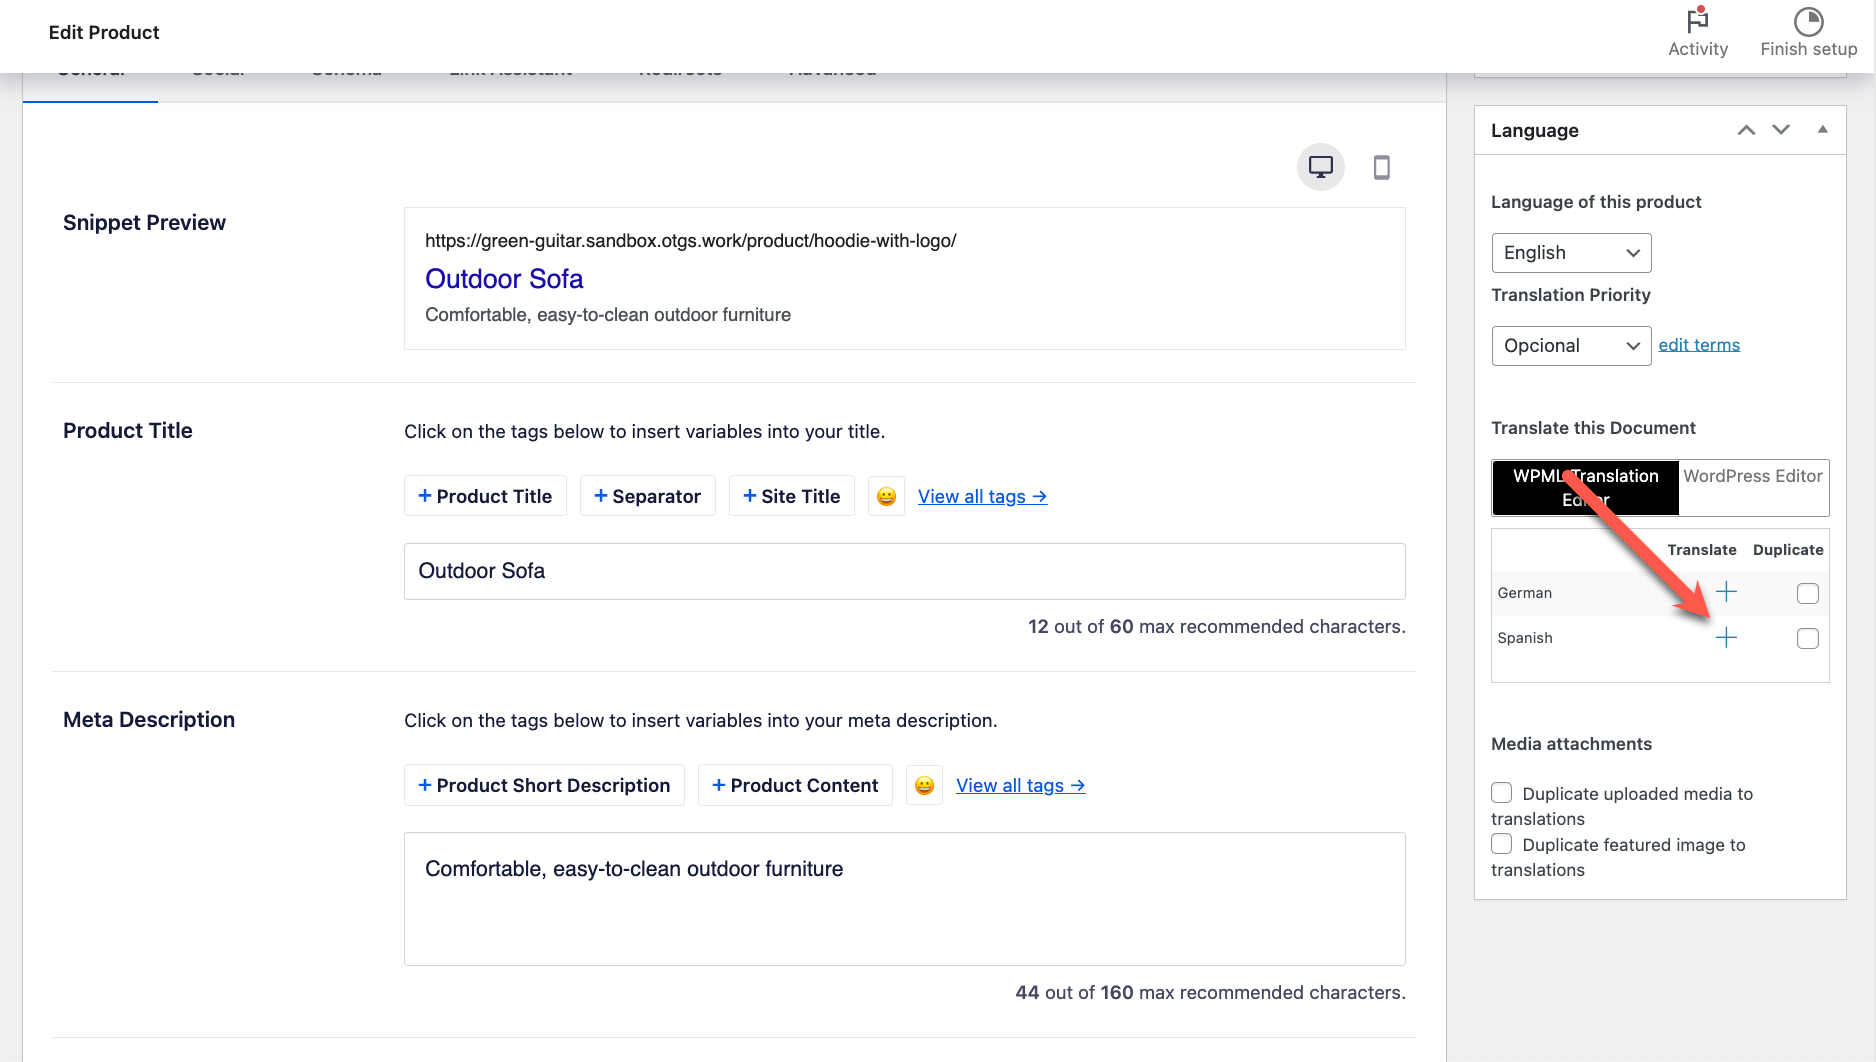Add German translation plus icon

pos(1726,592)
